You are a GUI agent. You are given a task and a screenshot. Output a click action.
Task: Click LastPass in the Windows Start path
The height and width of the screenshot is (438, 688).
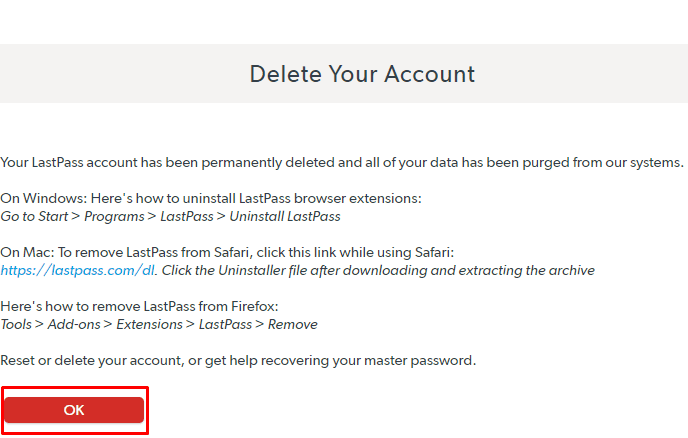click(186, 216)
